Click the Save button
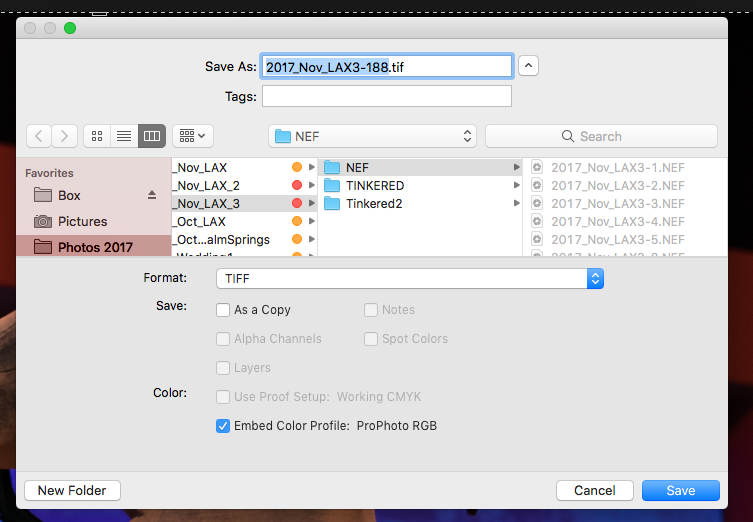 click(x=680, y=490)
